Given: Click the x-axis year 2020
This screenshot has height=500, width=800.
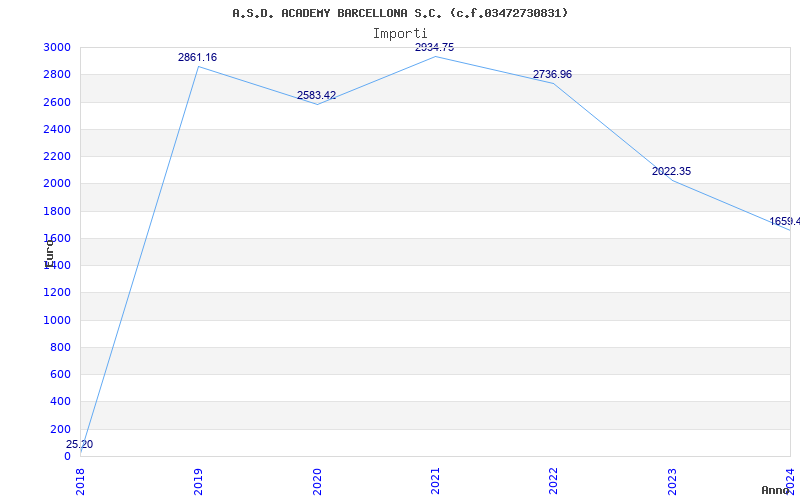Looking at the screenshot, I should pos(317,482).
